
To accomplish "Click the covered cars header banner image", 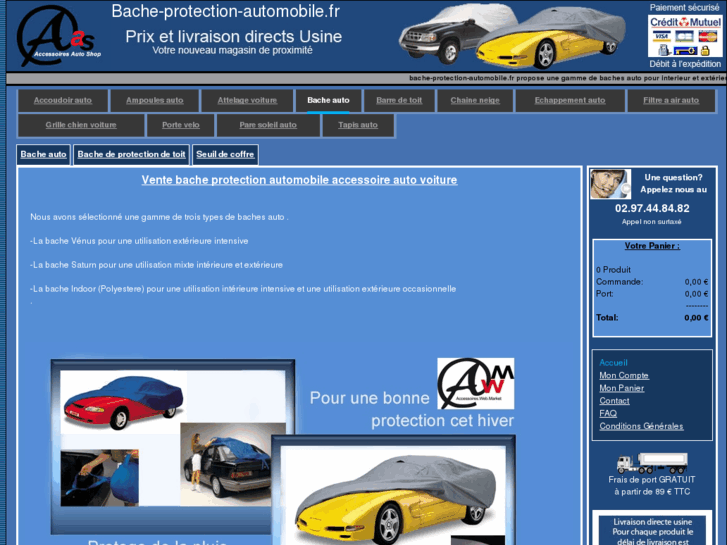I will (x=511, y=36).
